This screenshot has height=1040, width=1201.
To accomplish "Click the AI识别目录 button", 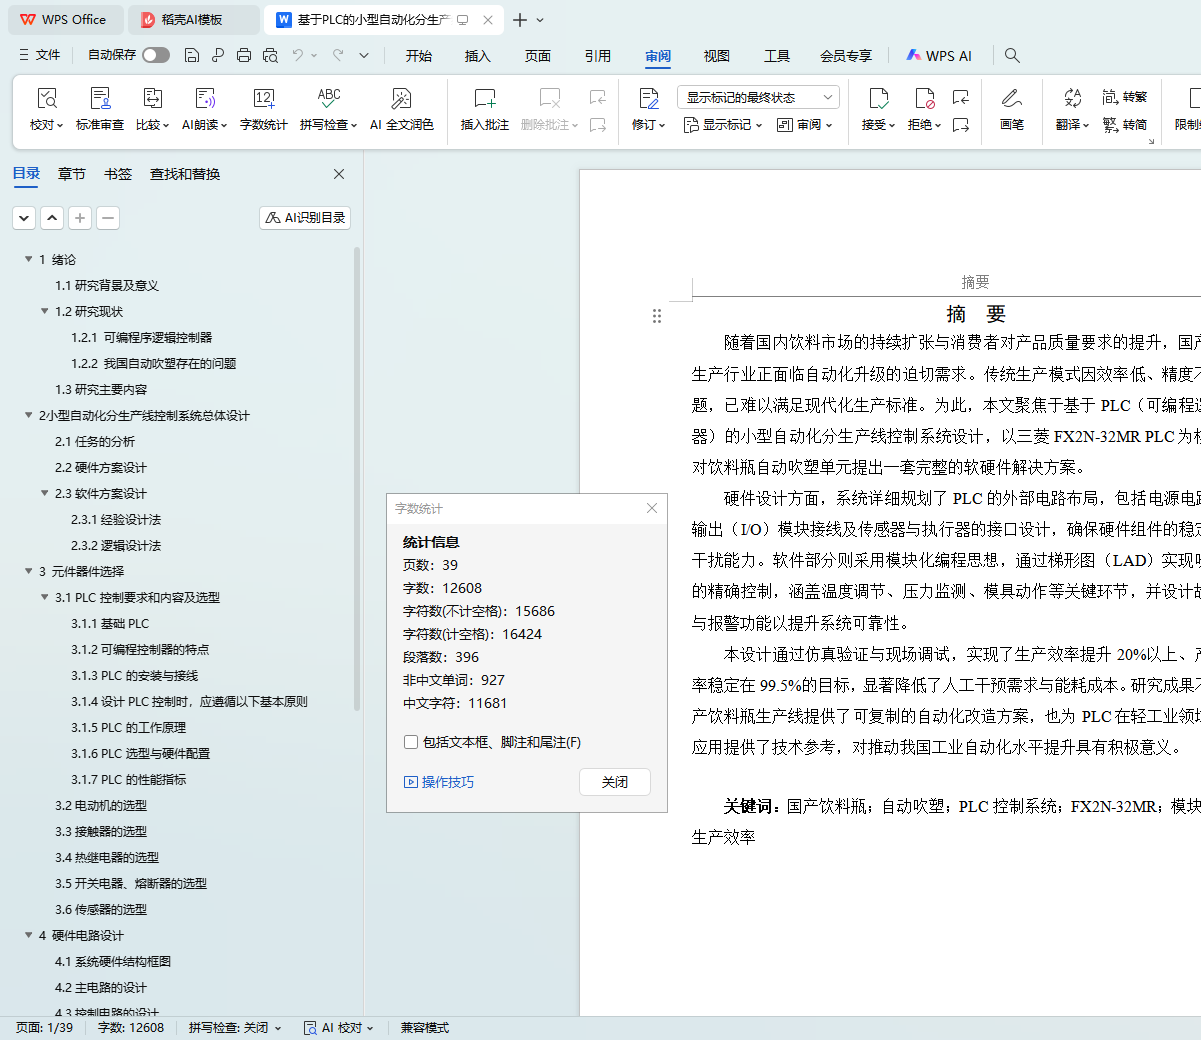I will 305,218.
